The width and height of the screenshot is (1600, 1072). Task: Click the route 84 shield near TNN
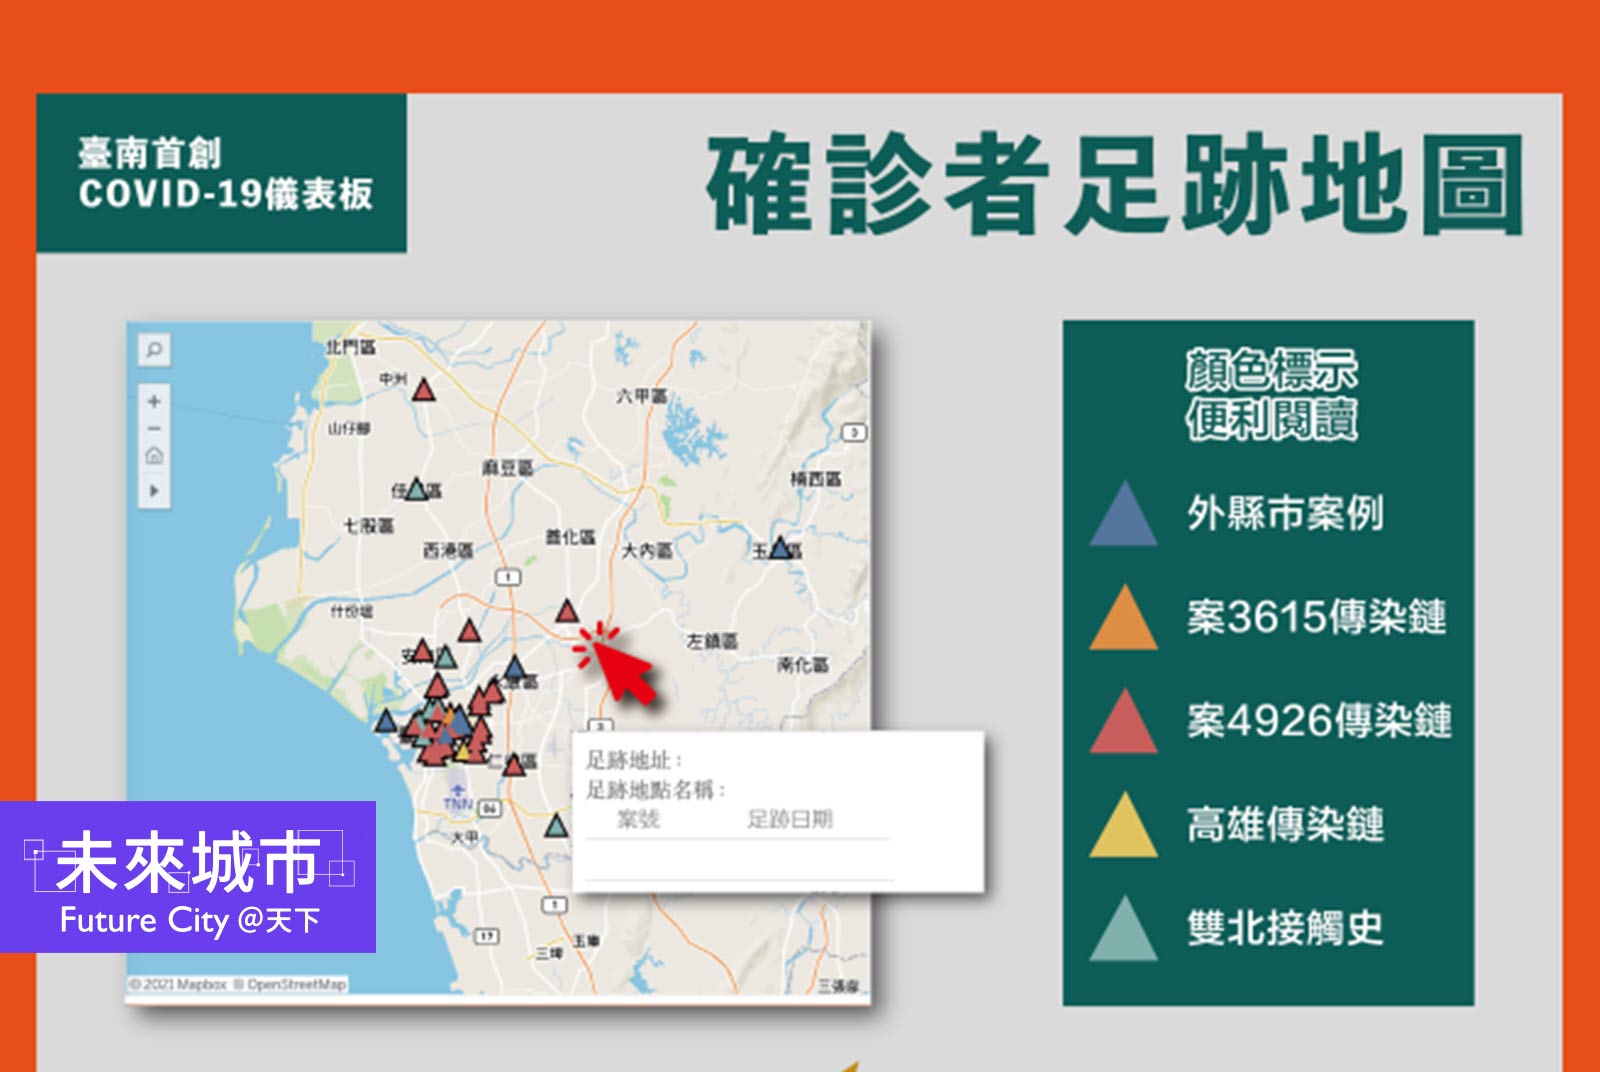[490, 808]
